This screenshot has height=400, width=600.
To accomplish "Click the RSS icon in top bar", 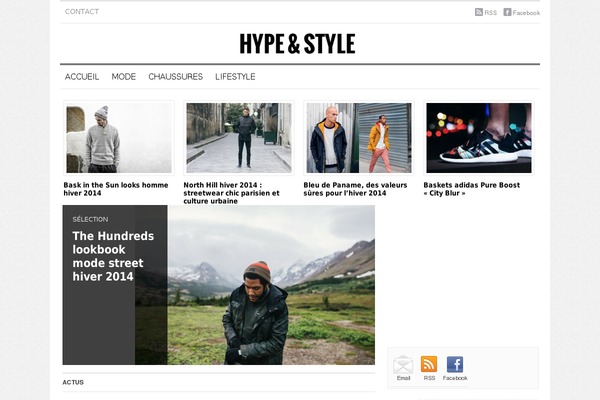I will pos(479,12).
